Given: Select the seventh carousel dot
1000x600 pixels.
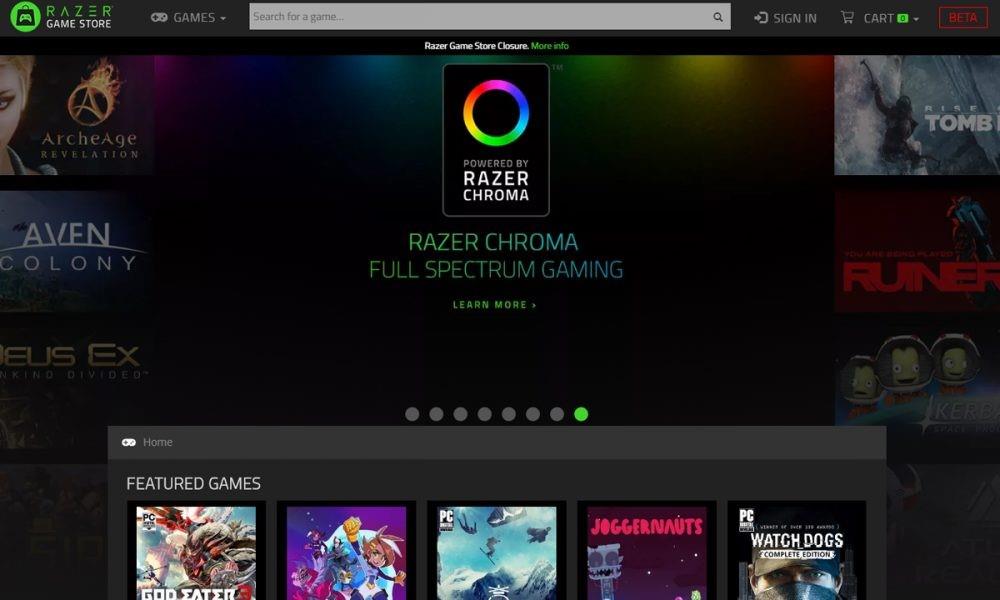Looking at the screenshot, I should point(557,414).
